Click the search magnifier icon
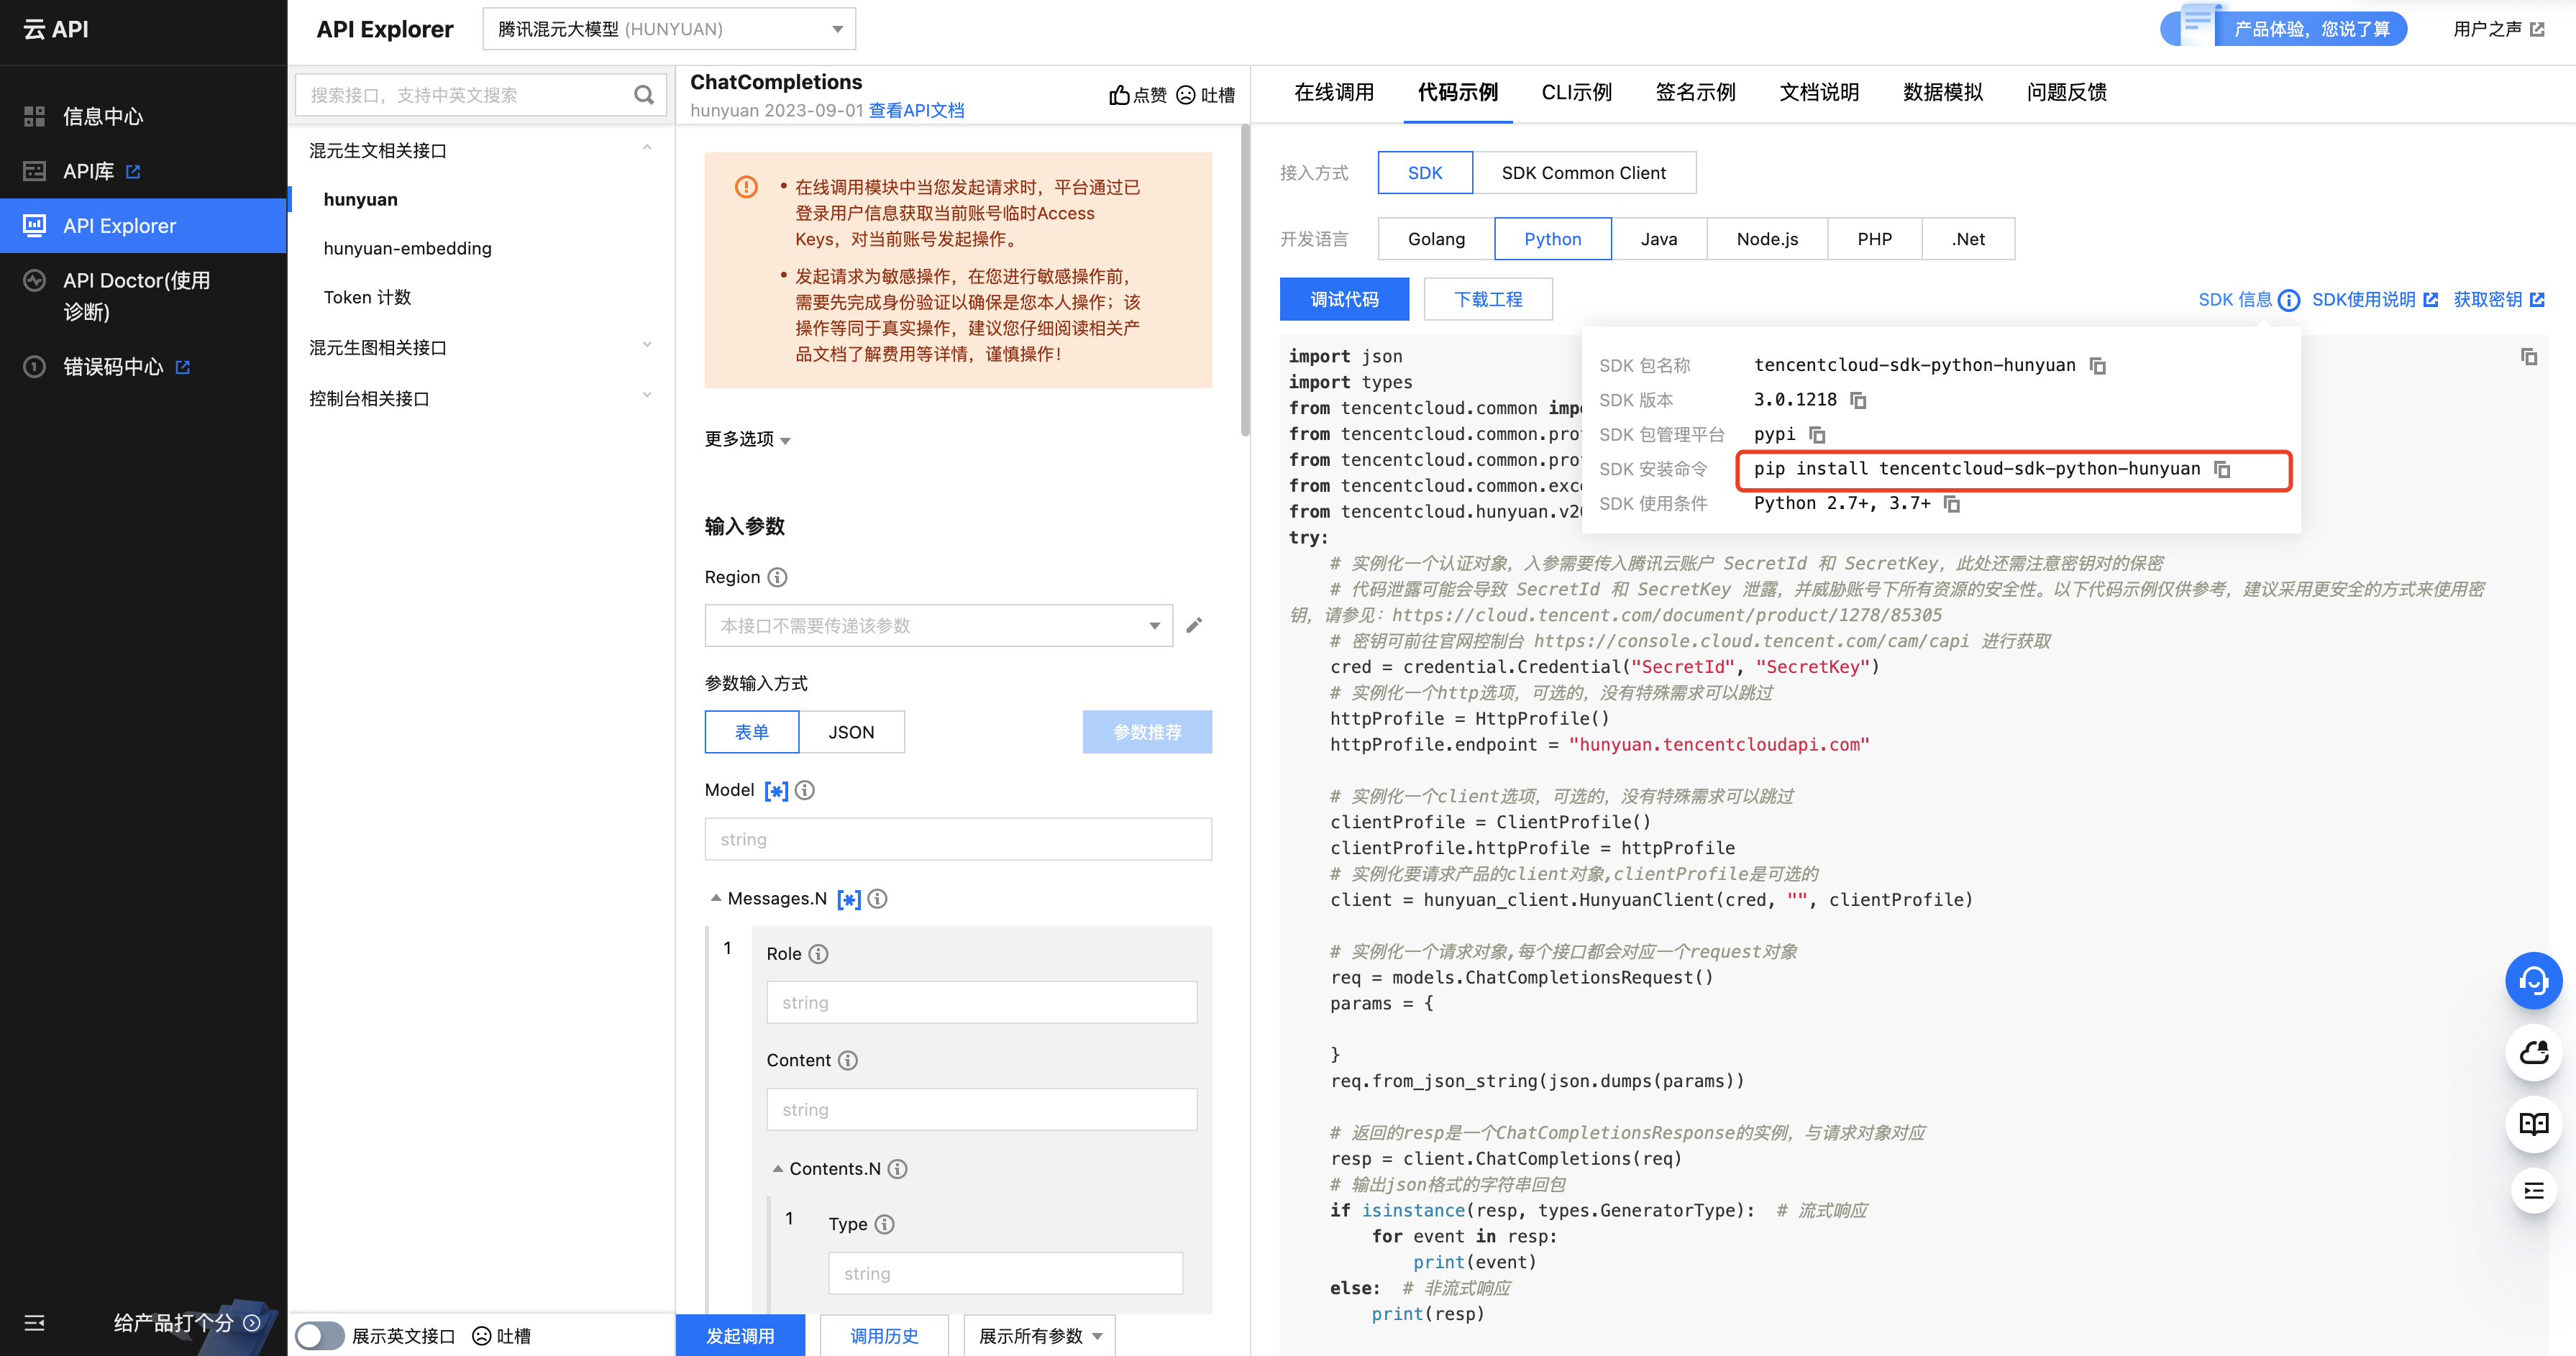 [643, 95]
